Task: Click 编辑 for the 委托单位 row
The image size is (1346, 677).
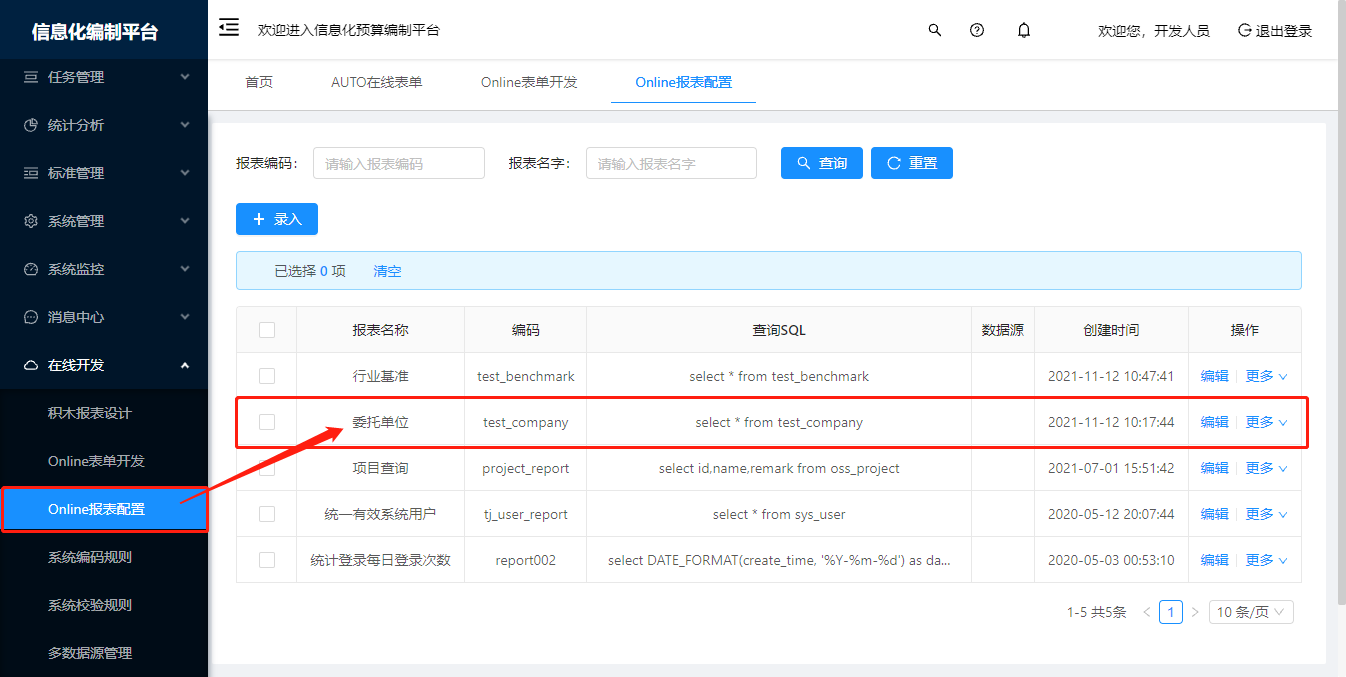Action: pos(1214,422)
